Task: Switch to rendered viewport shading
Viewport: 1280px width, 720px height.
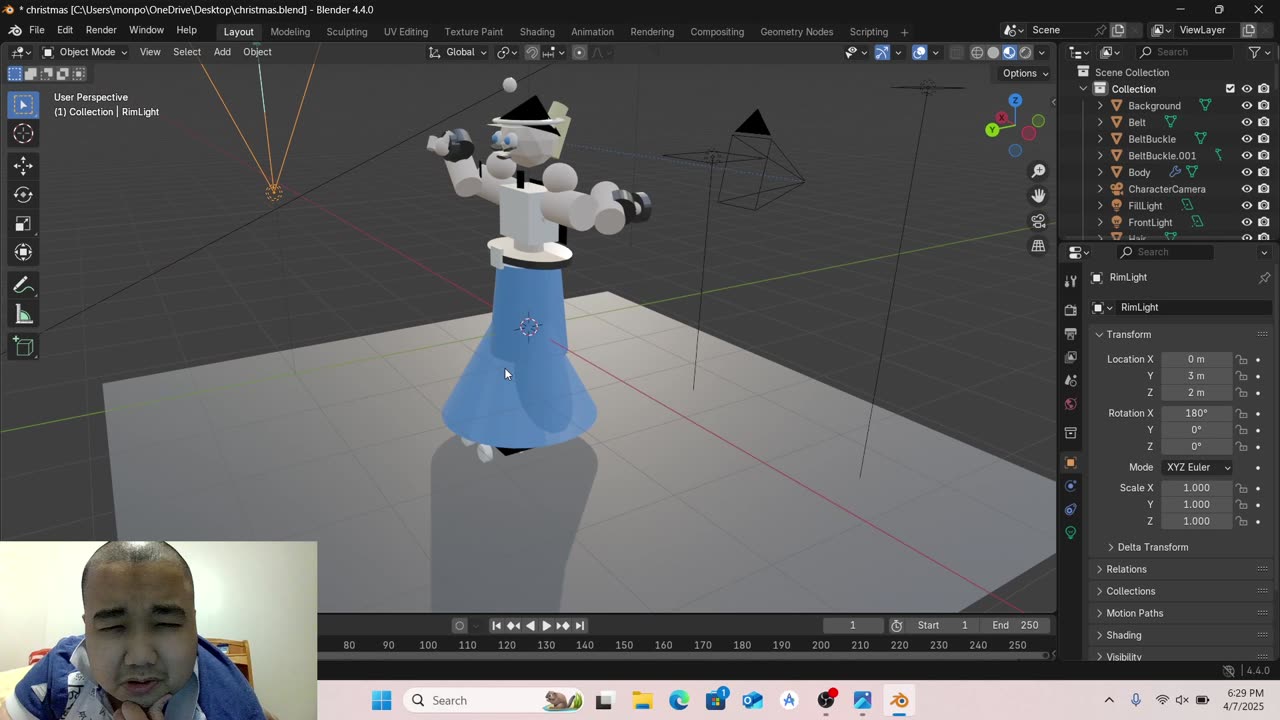Action: point(1025,53)
